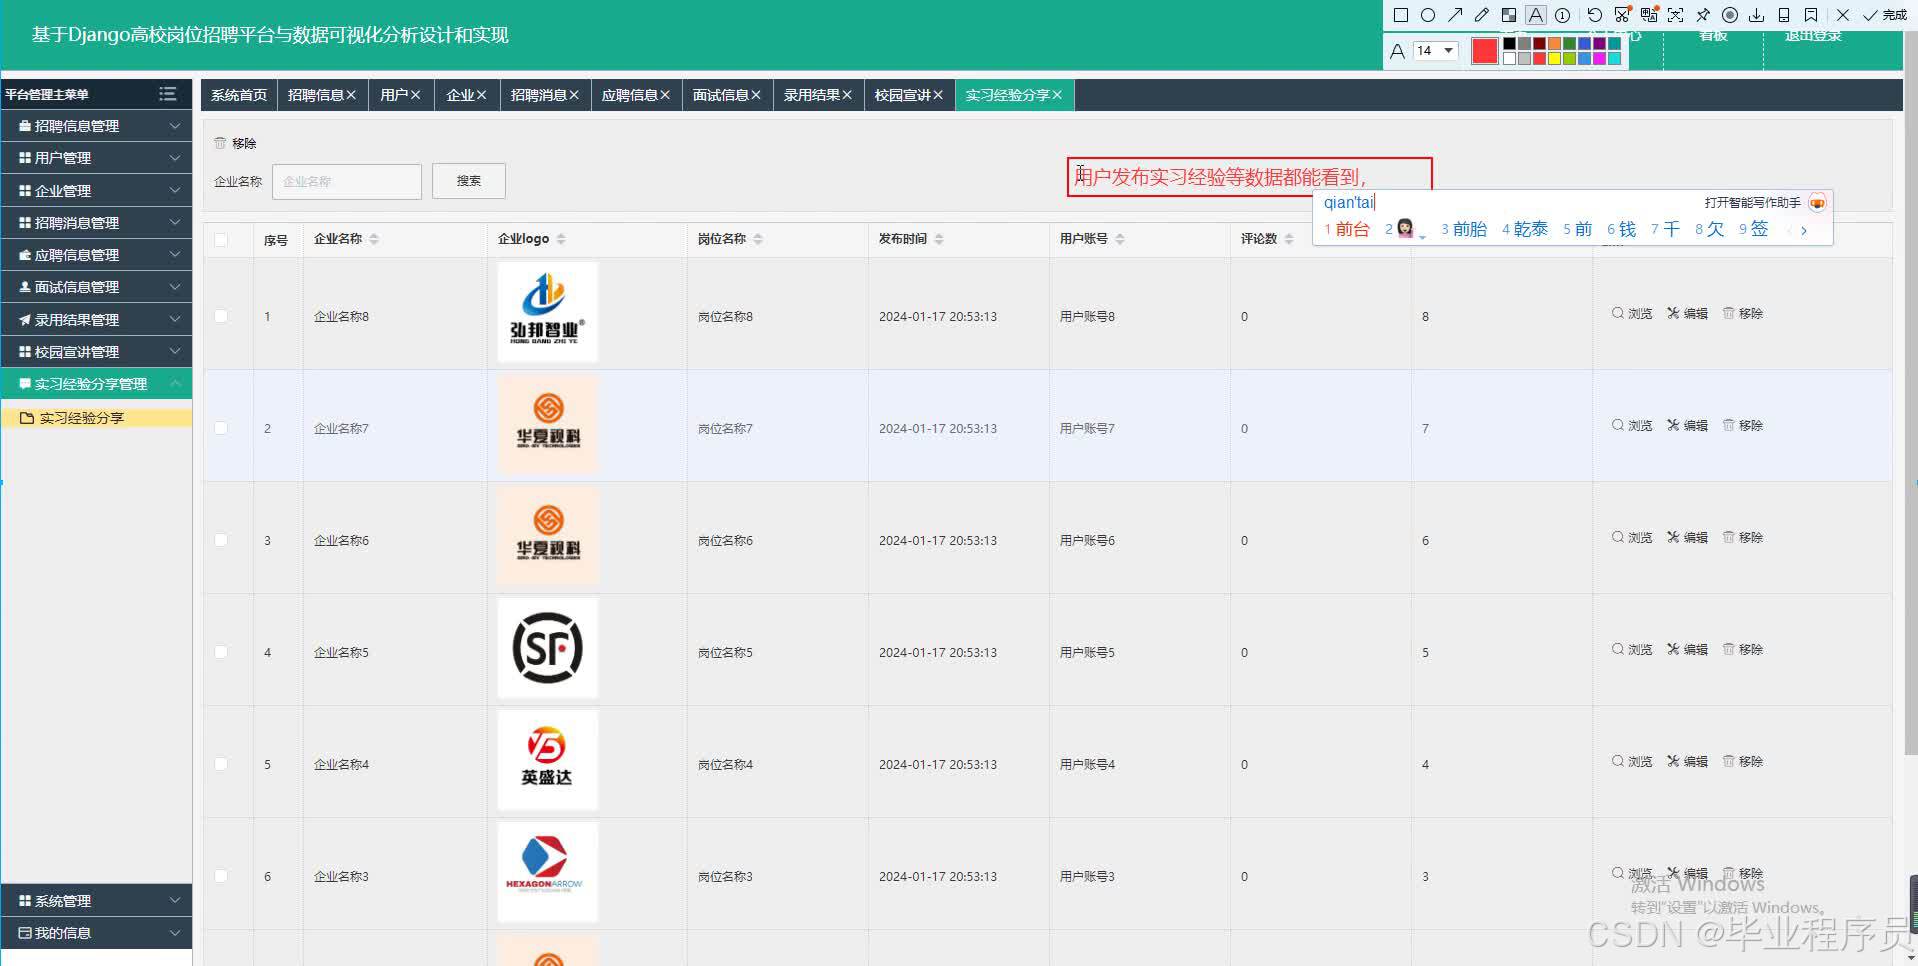The height and width of the screenshot is (966, 1918).
Task: Sort table by 岗位名称 column
Action: (x=758, y=239)
